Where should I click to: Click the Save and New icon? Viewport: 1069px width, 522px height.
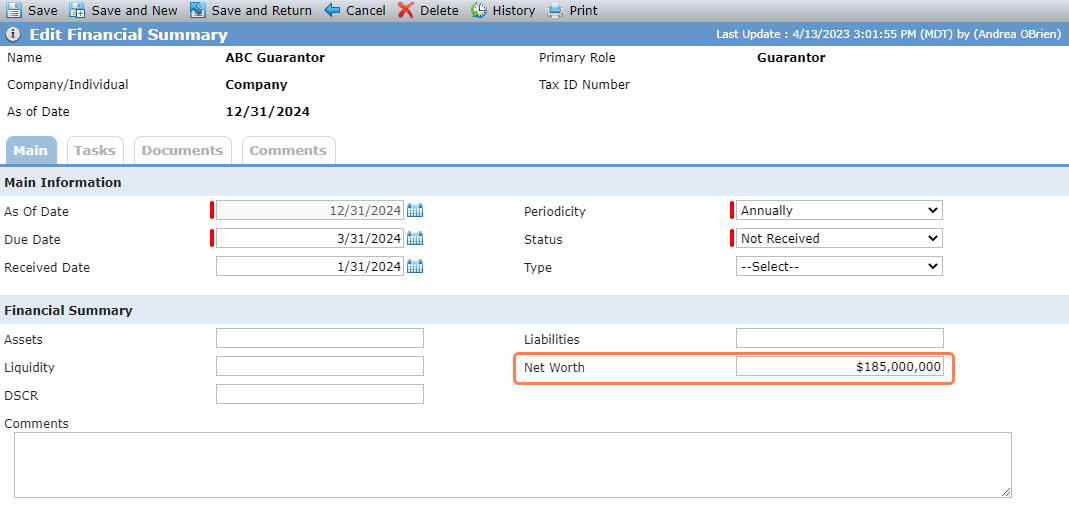click(x=78, y=10)
